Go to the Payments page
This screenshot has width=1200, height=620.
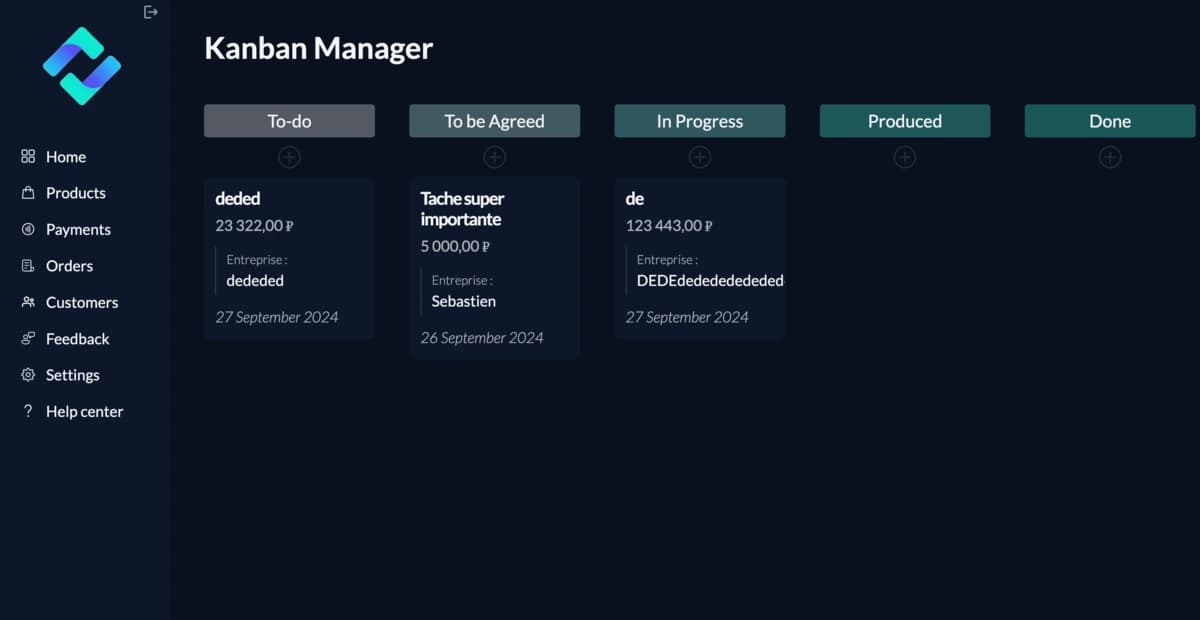point(78,229)
